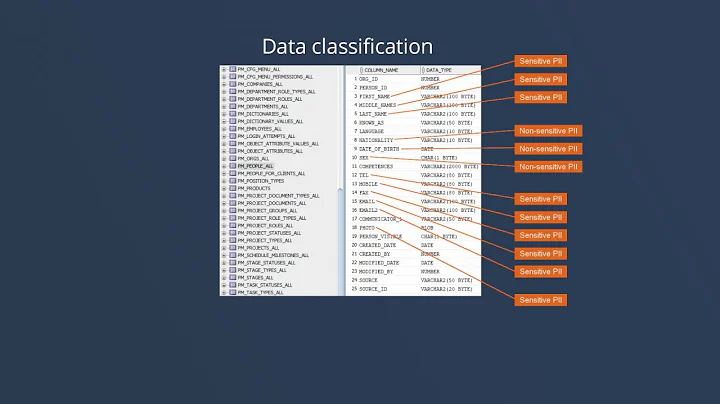
Task: Click the MODIFIED_BY column name cell
Action: [x=376, y=271]
